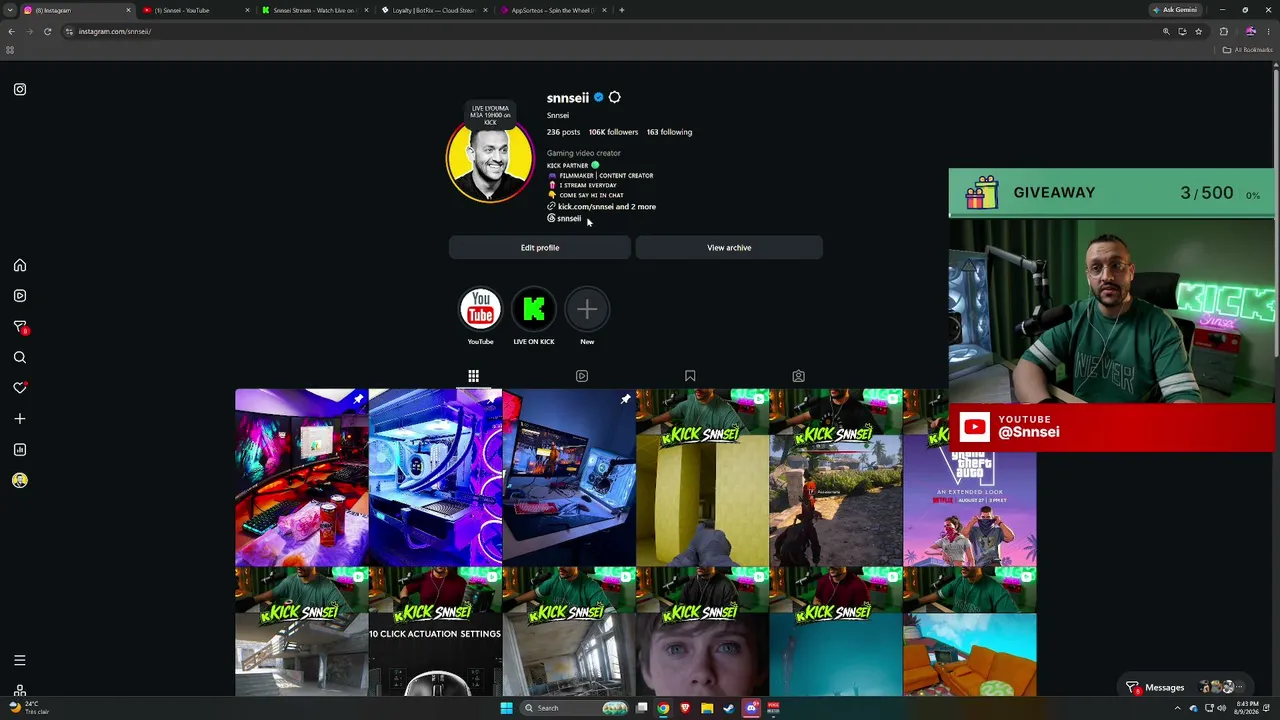The width and height of the screenshot is (1280, 720).
Task: Open Chrome profile avatar menu
Action: tap(1250, 31)
